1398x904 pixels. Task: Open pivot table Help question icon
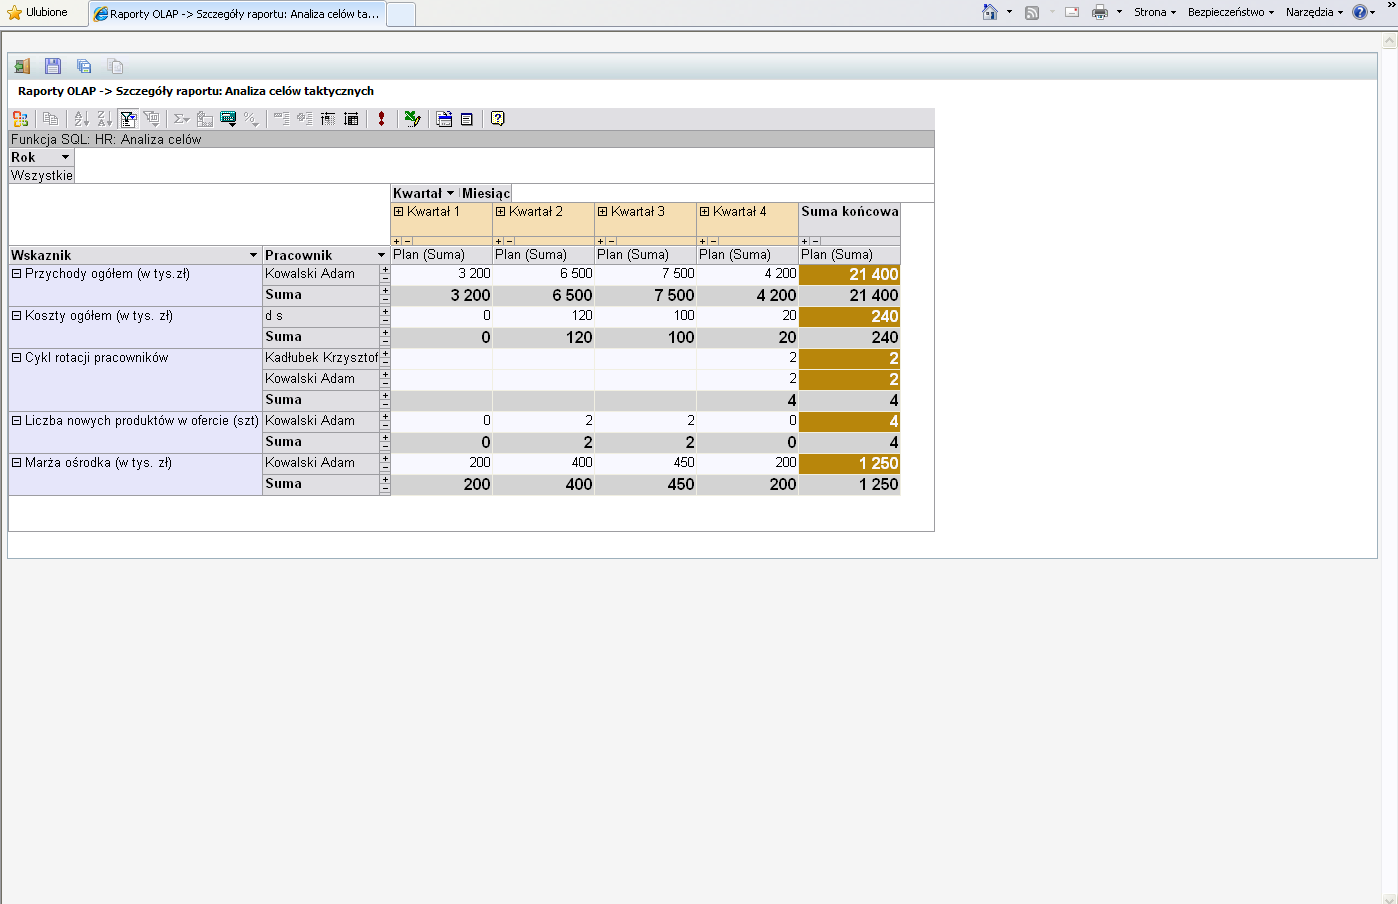click(x=498, y=118)
